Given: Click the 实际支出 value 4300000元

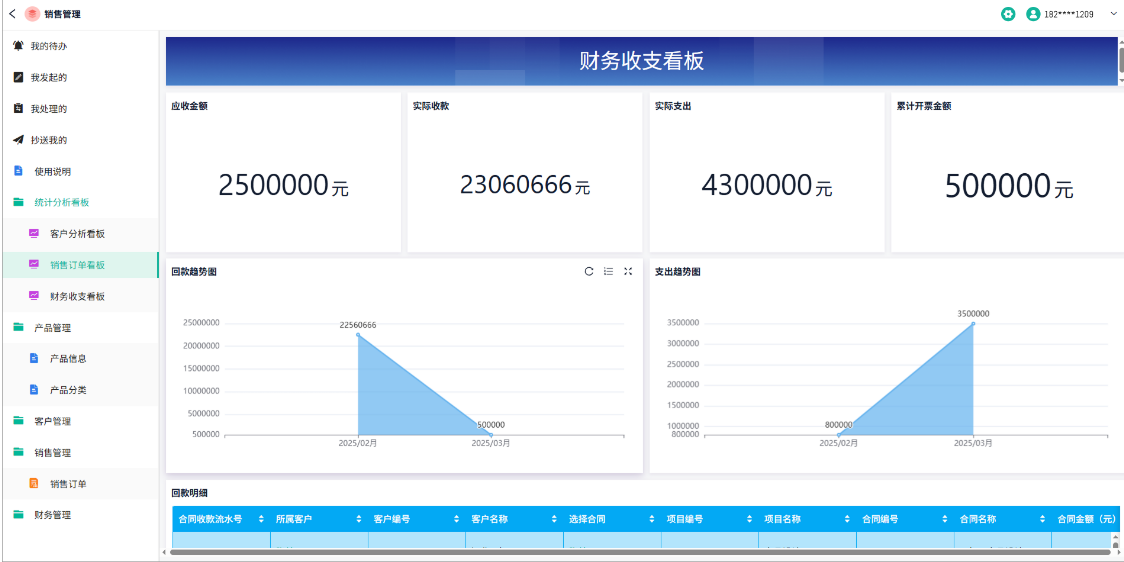Looking at the screenshot, I should click(x=766, y=186).
